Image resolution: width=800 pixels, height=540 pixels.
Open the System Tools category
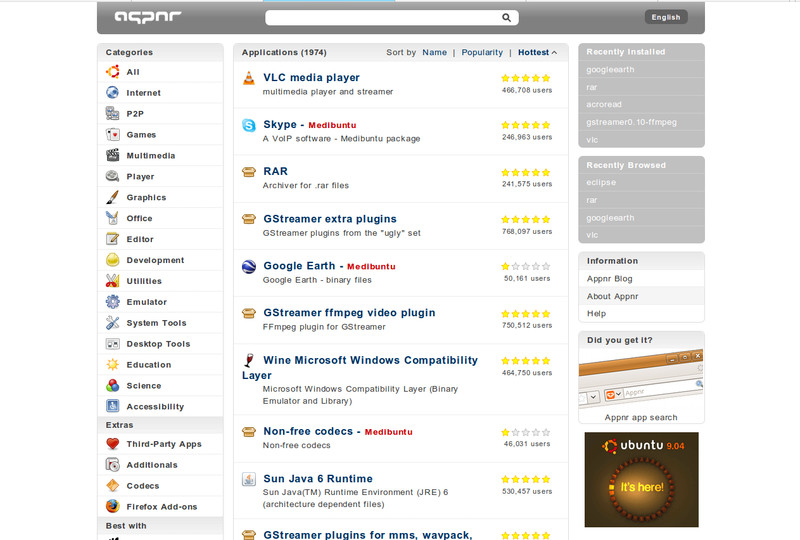pyautogui.click(x=156, y=323)
